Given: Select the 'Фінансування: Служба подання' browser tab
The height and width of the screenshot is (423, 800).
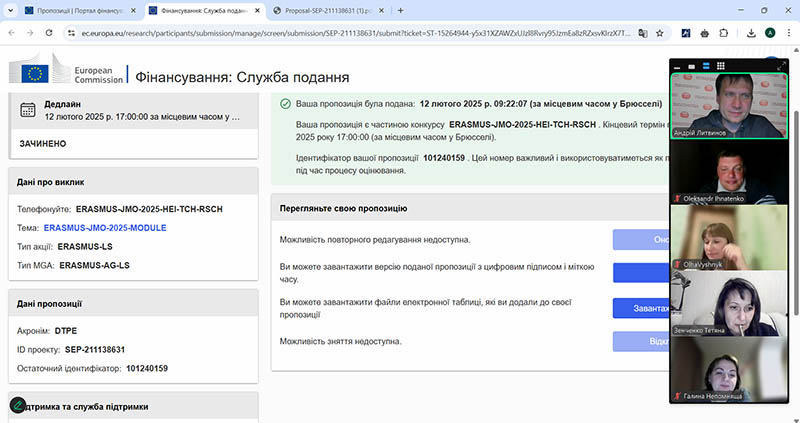Looking at the screenshot, I should tap(205, 10).
